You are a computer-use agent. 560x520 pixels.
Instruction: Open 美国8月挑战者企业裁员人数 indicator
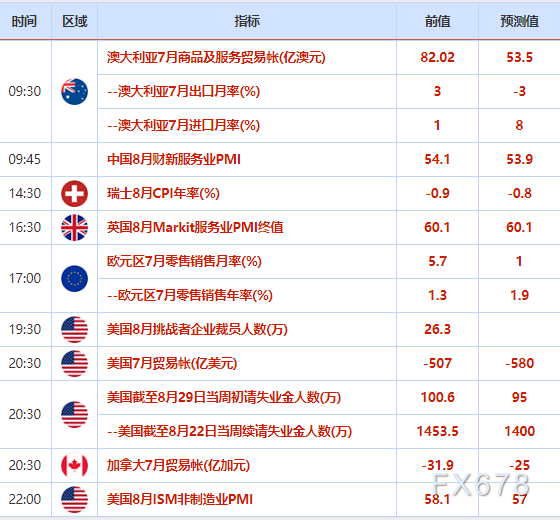[x=197, y=329]
